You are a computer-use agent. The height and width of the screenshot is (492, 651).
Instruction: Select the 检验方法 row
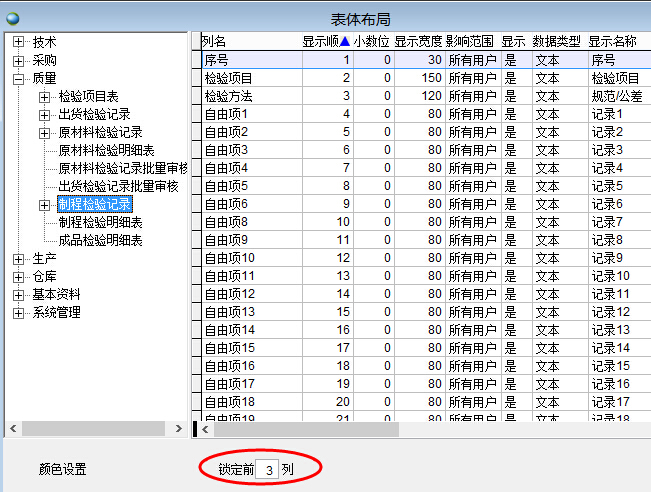pyautogui.click(x=229, y=96)
